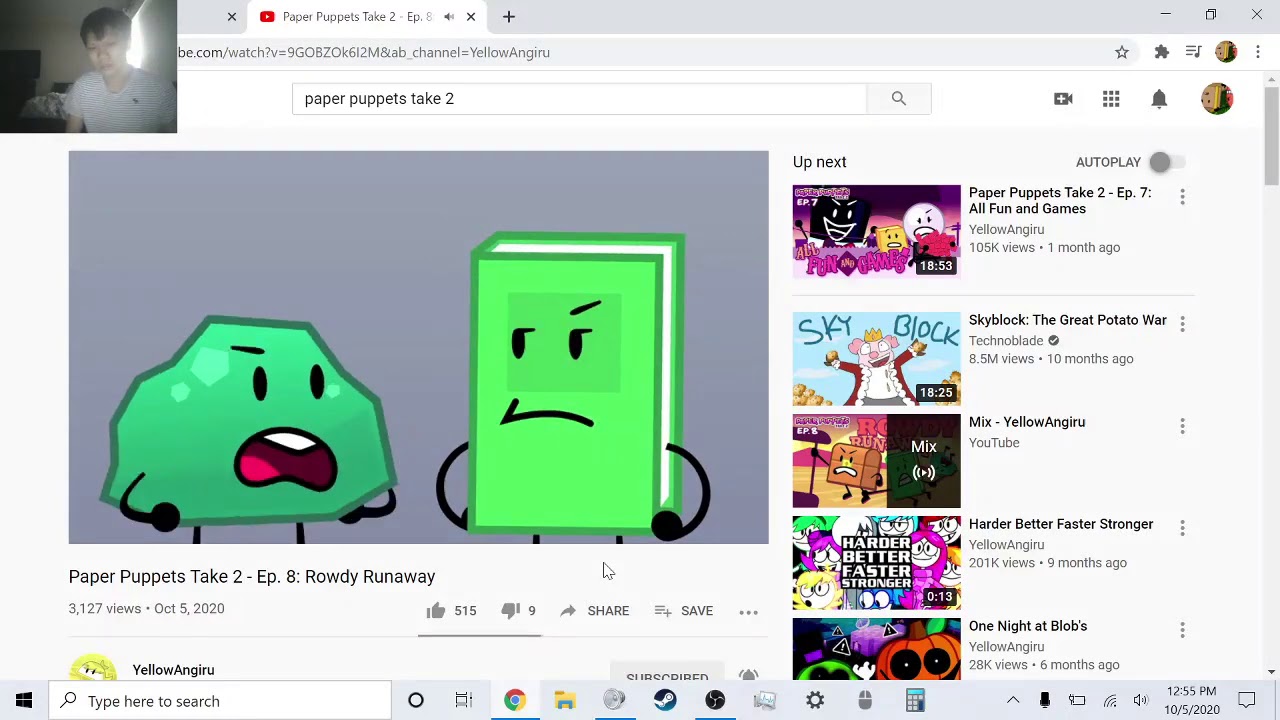1280x720 pixels.
Task: Open the Create video camera icon
Action: 1063,98
